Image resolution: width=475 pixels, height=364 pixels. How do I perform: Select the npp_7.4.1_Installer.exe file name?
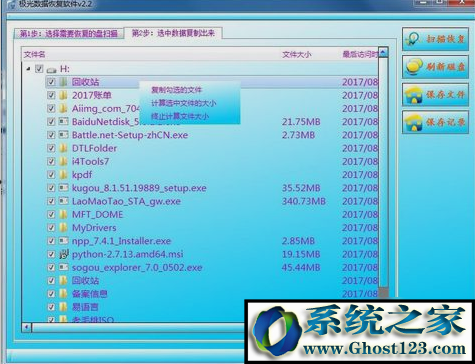pos(121,241)
